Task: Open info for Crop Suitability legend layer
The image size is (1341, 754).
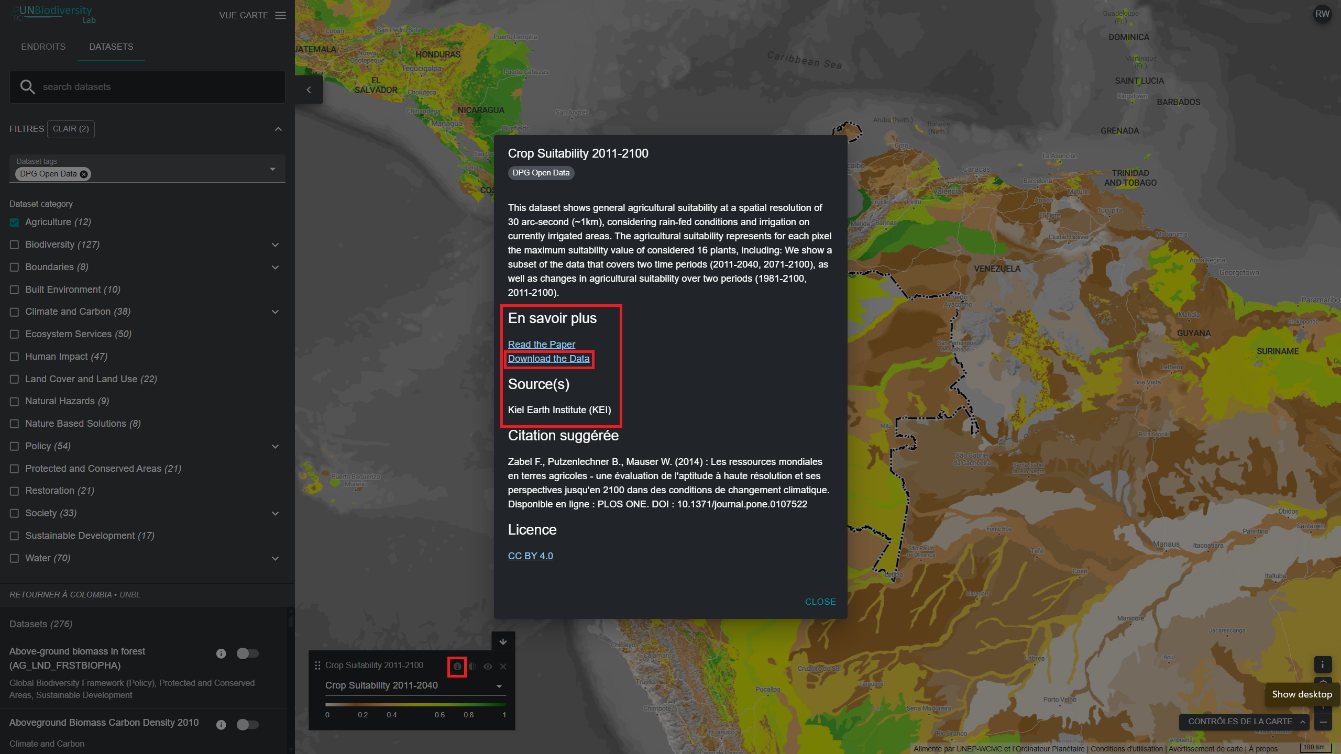Action: [457, 666]
